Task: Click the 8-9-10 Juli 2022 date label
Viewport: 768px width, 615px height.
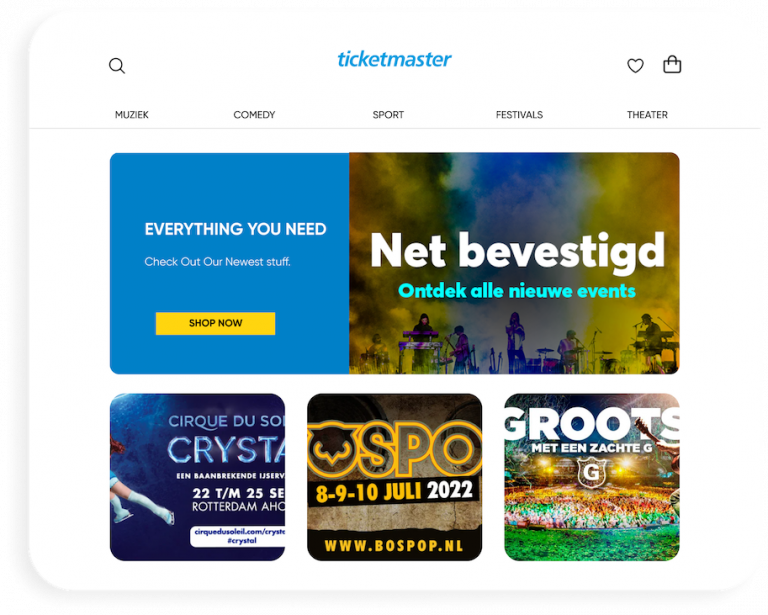Action: click(394, 491)
